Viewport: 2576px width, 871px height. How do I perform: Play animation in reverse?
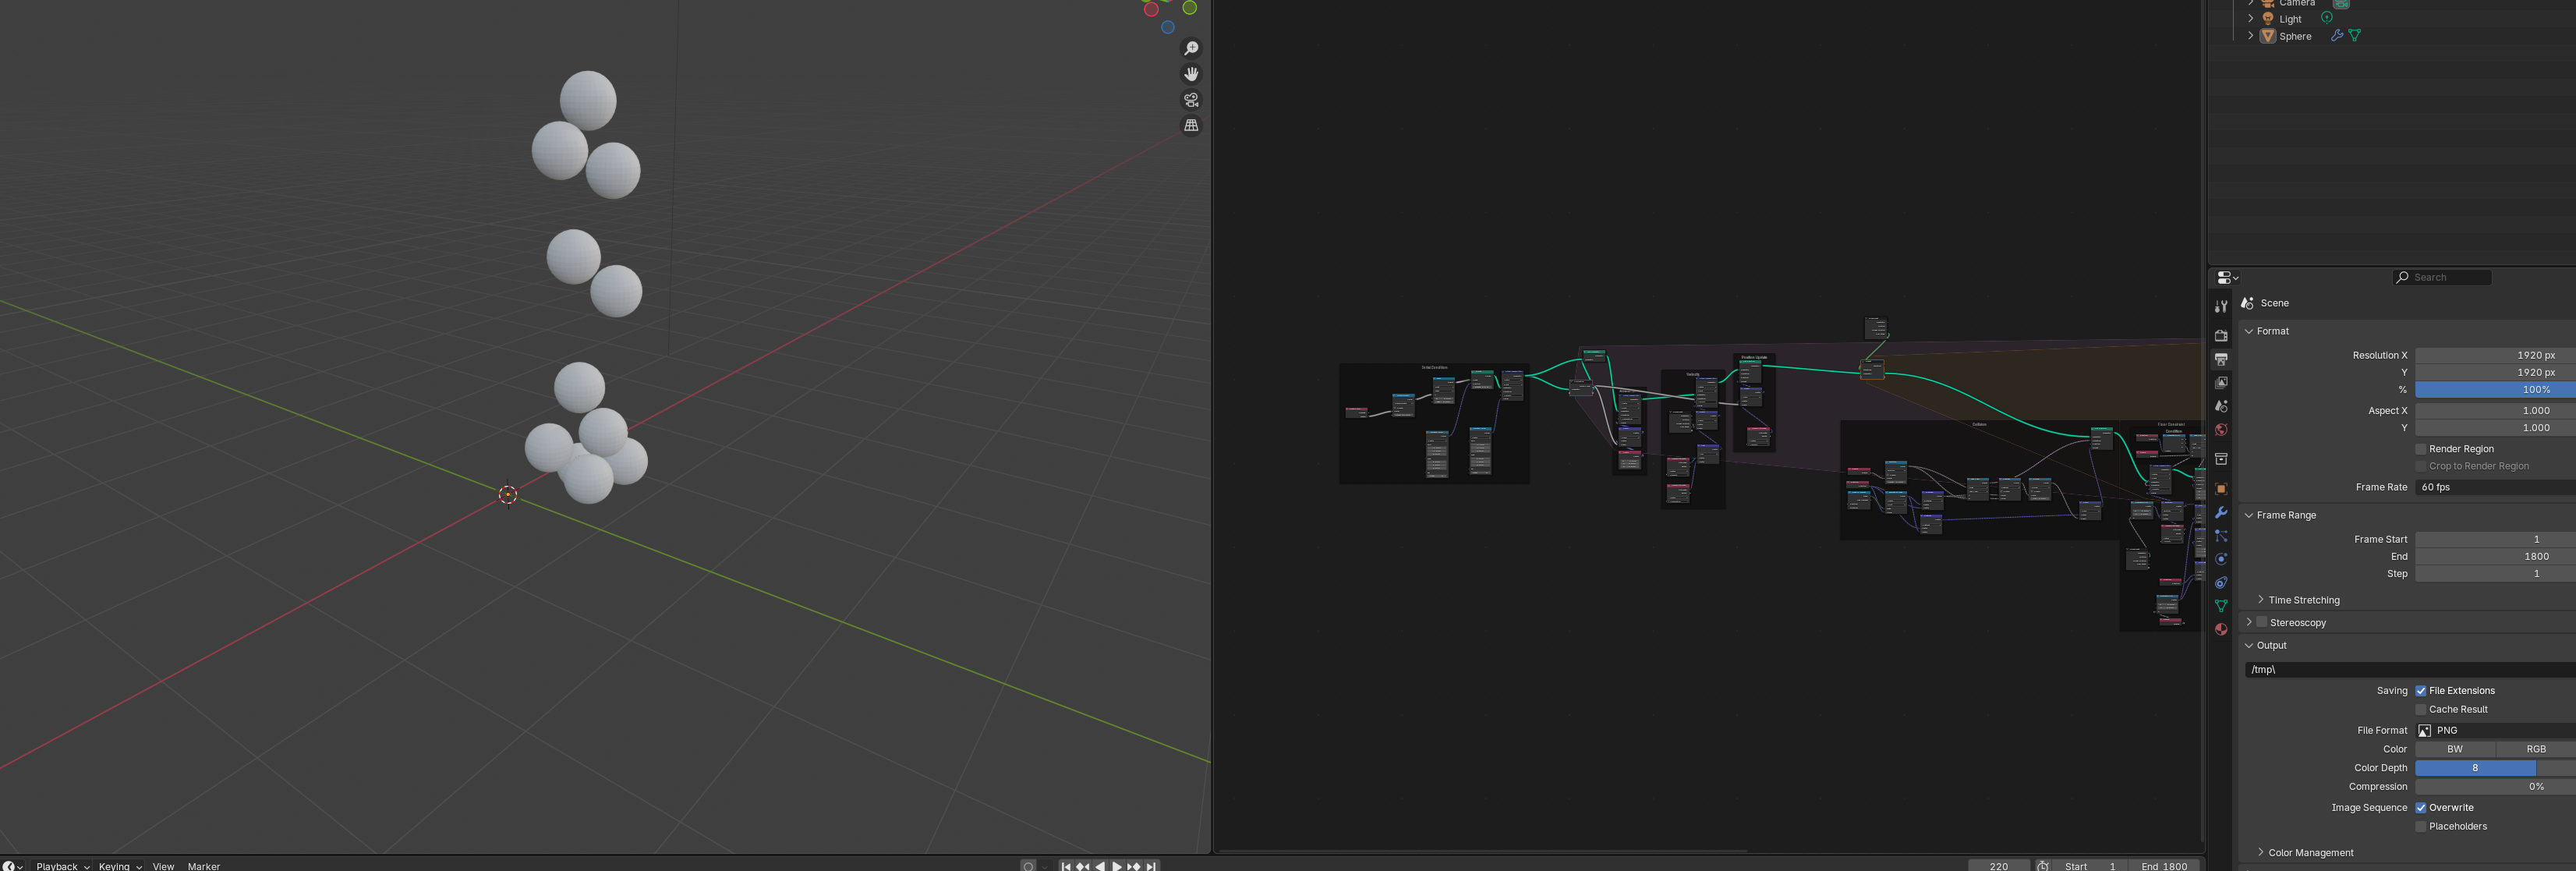pyautogui.click(x=1100, y=866)
